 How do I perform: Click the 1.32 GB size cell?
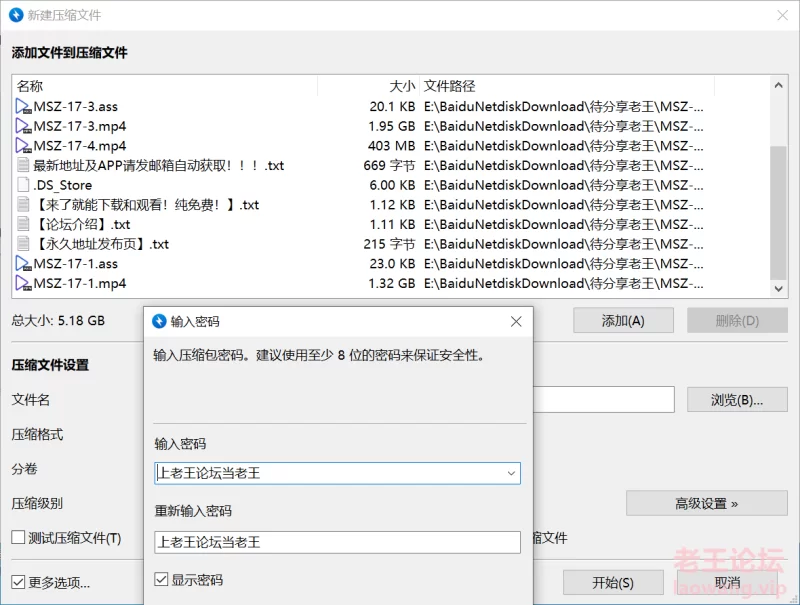(x=391, y=283)
